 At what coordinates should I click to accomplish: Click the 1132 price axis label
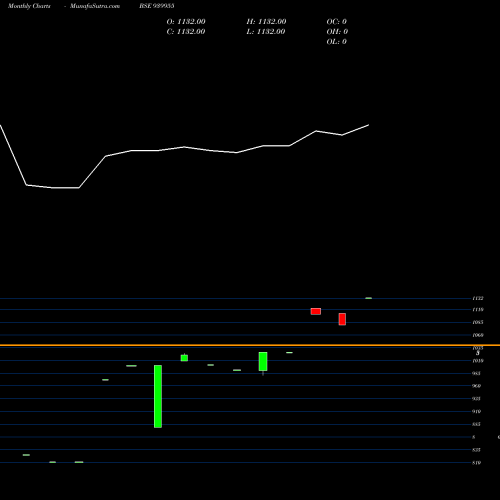pos(478,298)
